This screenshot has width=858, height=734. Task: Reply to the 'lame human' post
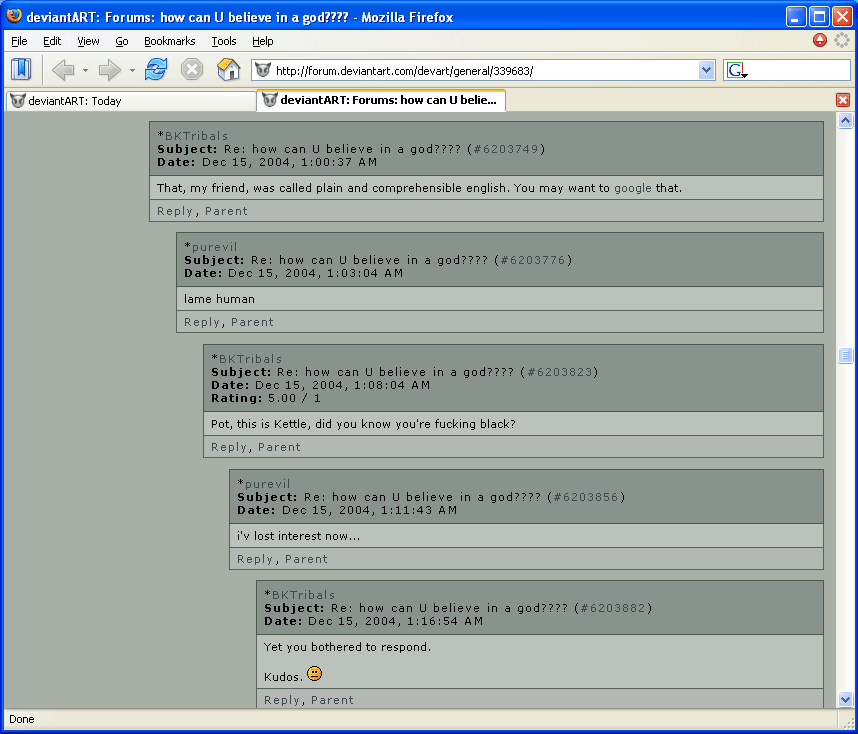(202, 322)
